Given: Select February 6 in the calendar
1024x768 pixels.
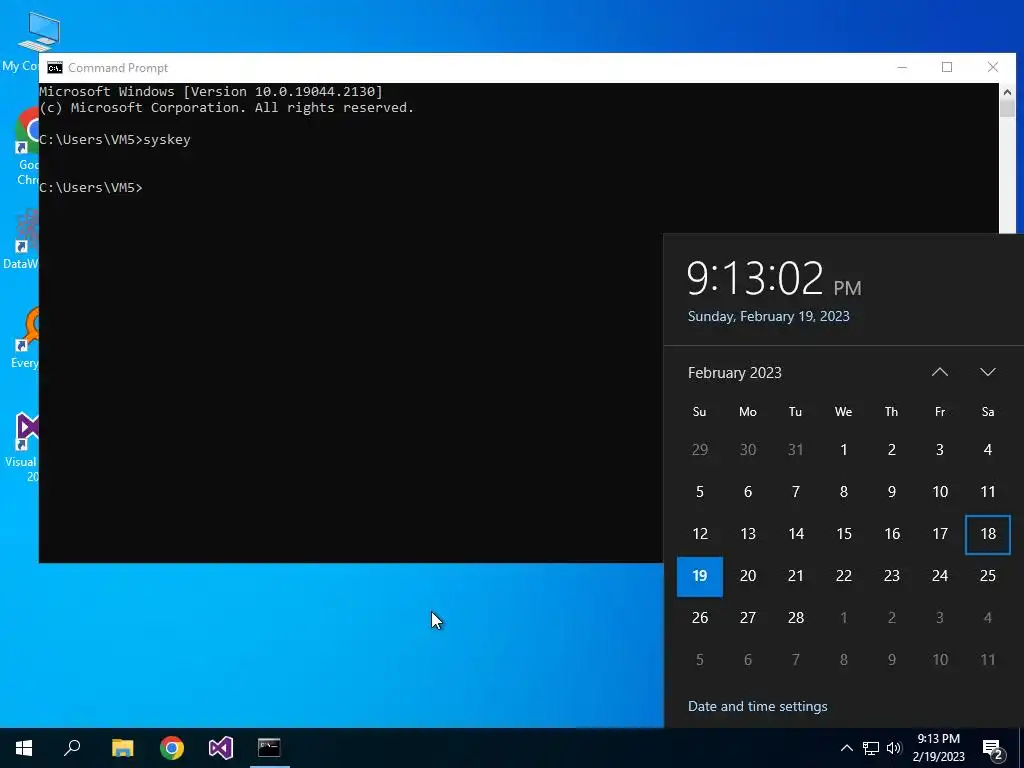Looking at the screenshot, I should coord(748,492).
